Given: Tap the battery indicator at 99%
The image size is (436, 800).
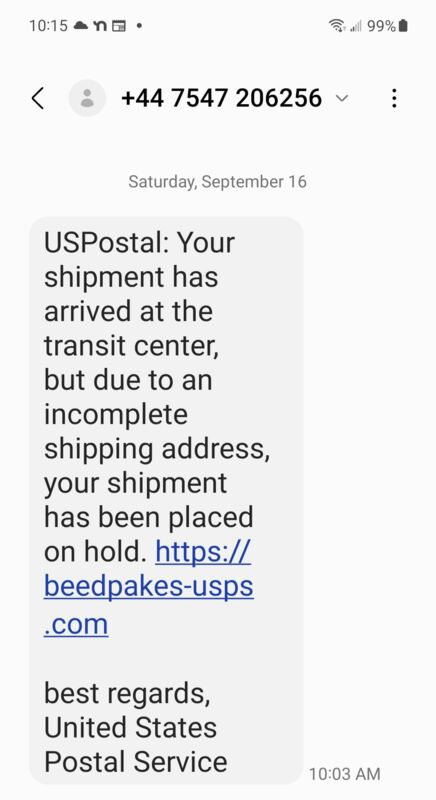Looking at the screenshot, I should tap(388, 26).
